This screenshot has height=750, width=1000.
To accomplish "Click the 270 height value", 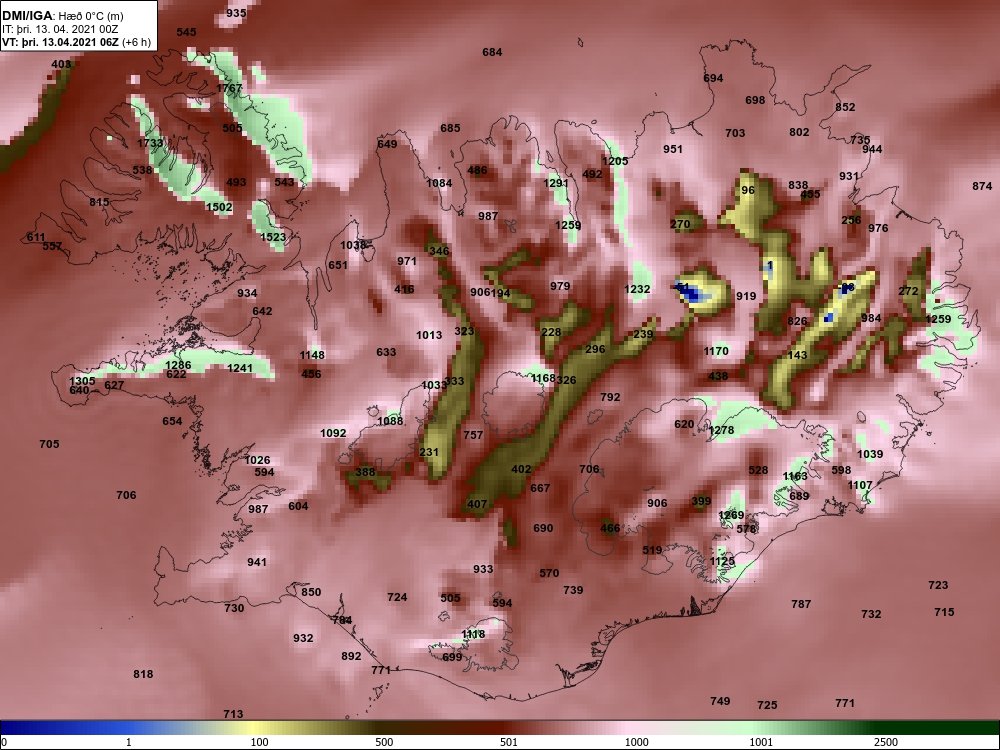I will tap(680, 224).
